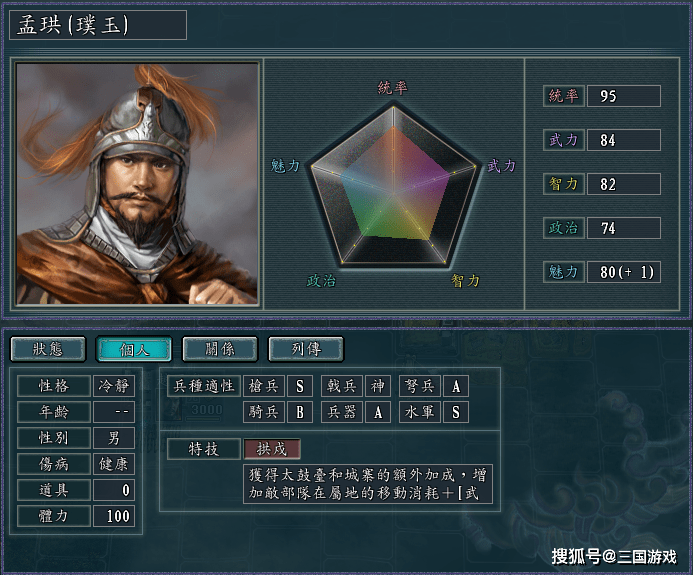Screen dimensions: 693x575
Task: Click the 性格 value 冷靜
Action: 113,386
